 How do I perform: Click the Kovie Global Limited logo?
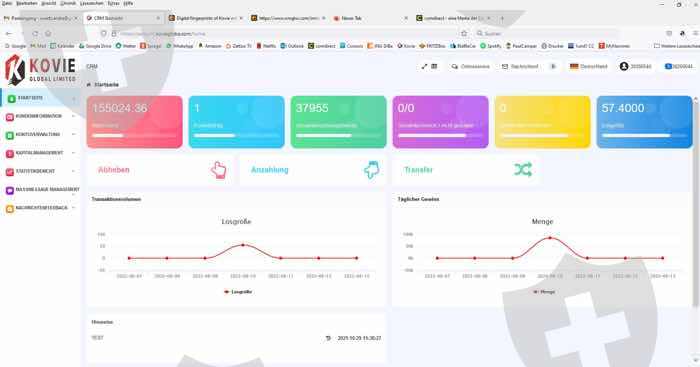click(x=40, y=70)
